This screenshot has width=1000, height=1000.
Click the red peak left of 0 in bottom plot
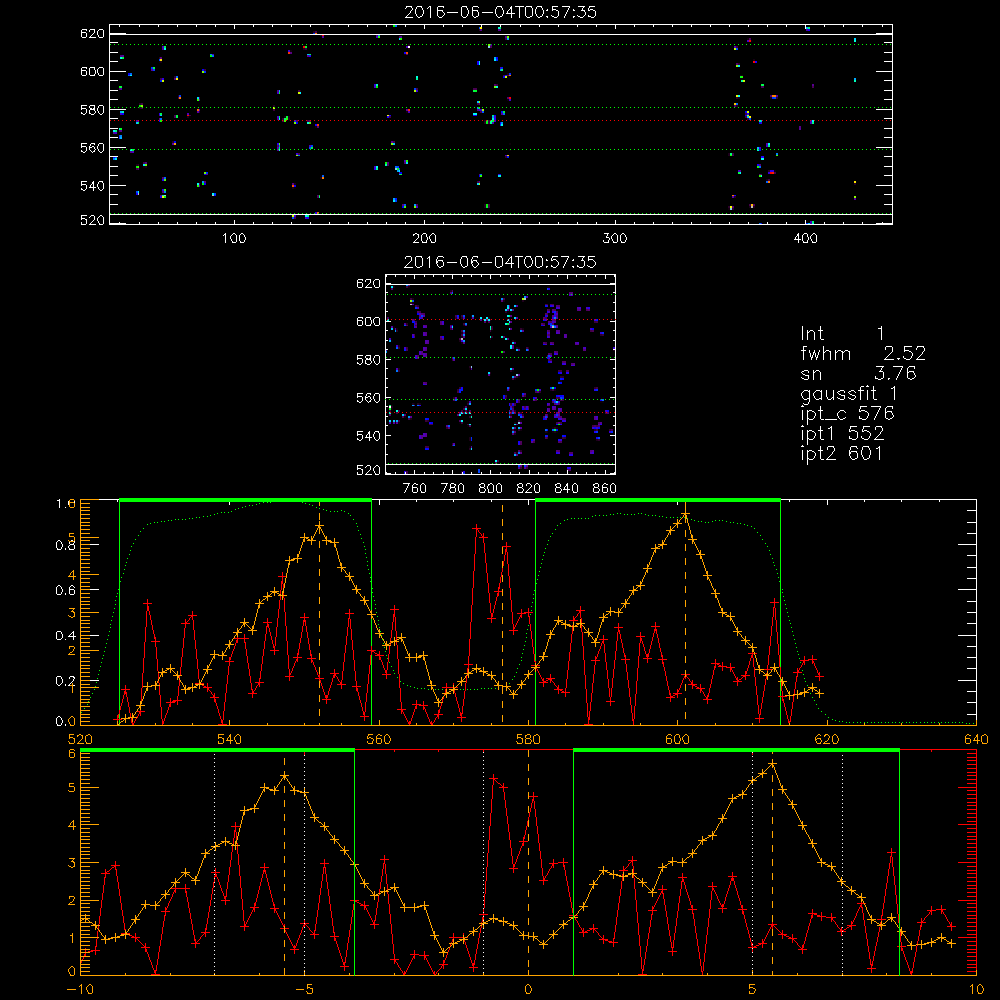[494, 779]
